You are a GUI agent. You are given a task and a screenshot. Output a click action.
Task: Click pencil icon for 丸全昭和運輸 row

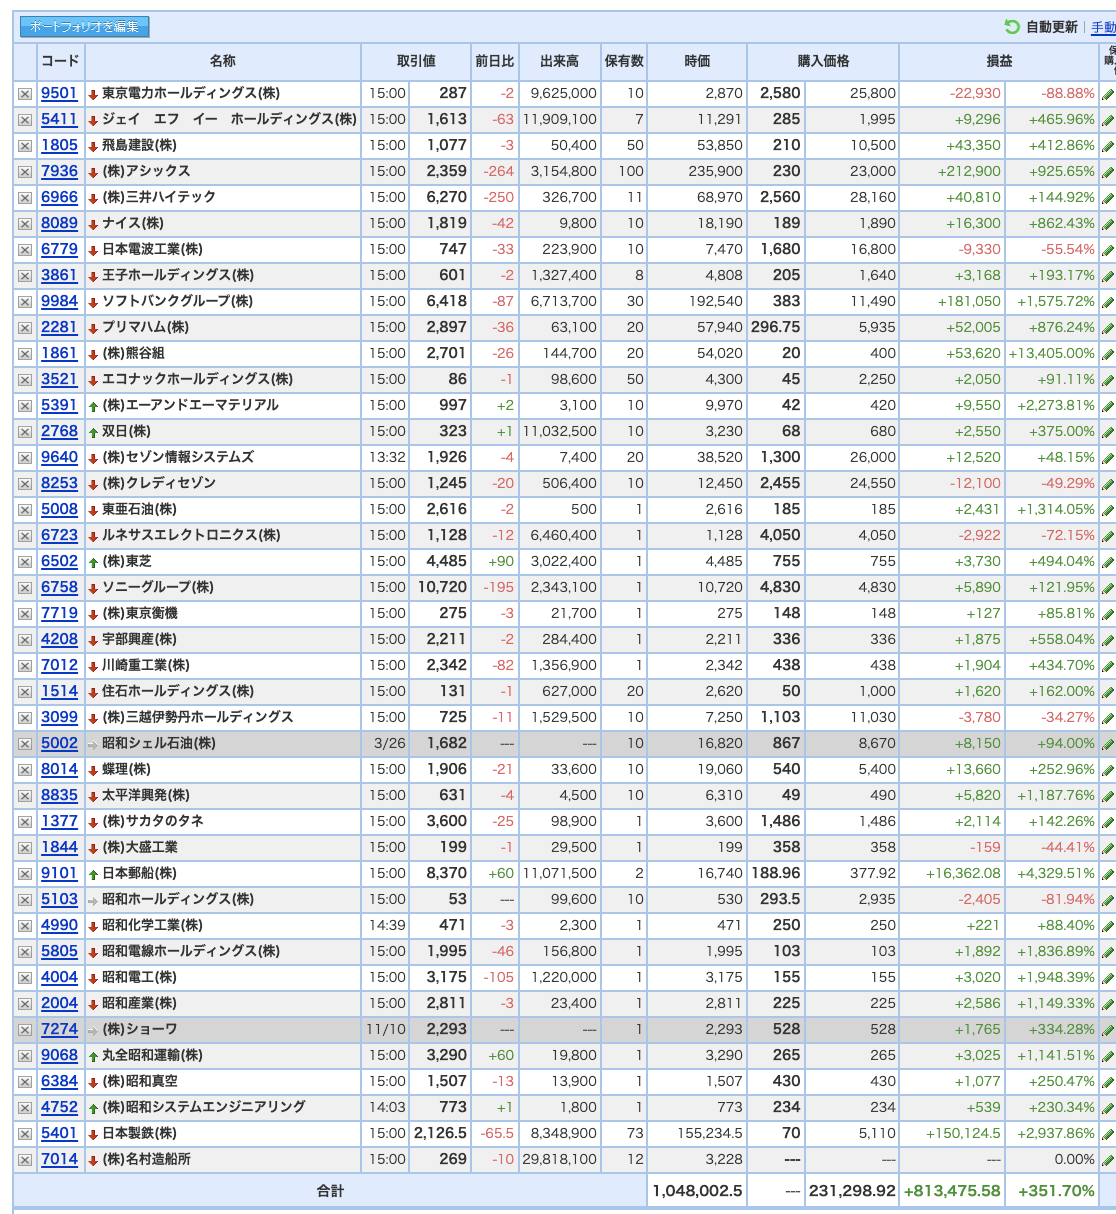click(x=1108, y=1056)
